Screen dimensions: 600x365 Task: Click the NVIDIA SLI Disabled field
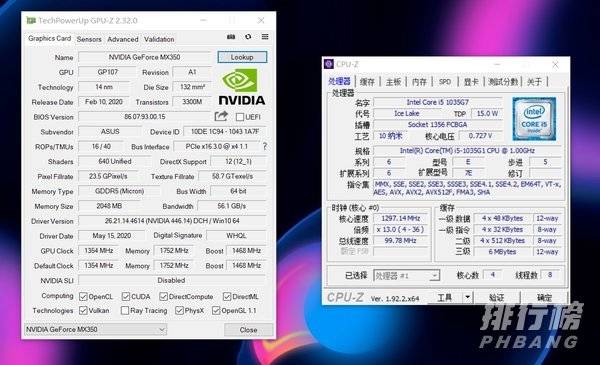[171, 280]
